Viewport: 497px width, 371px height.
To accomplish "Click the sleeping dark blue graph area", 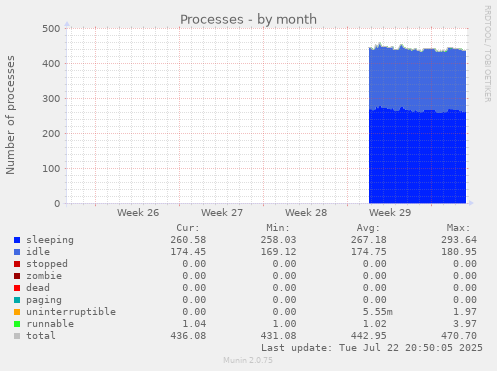I will click(417, 157).
